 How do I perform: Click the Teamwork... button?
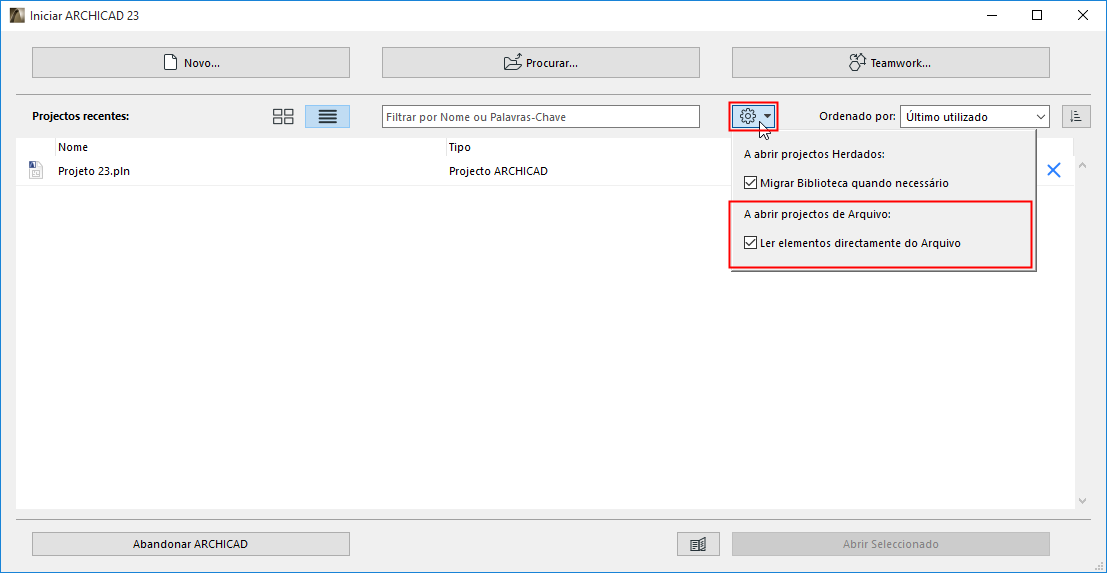tap(890, 63)
